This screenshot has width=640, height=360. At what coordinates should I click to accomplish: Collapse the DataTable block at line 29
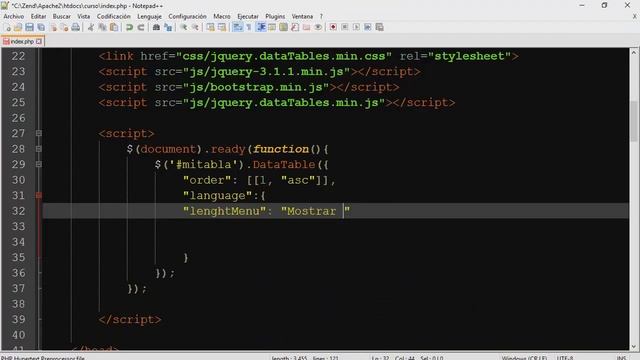pyautogui.click(x=39, y=164)
